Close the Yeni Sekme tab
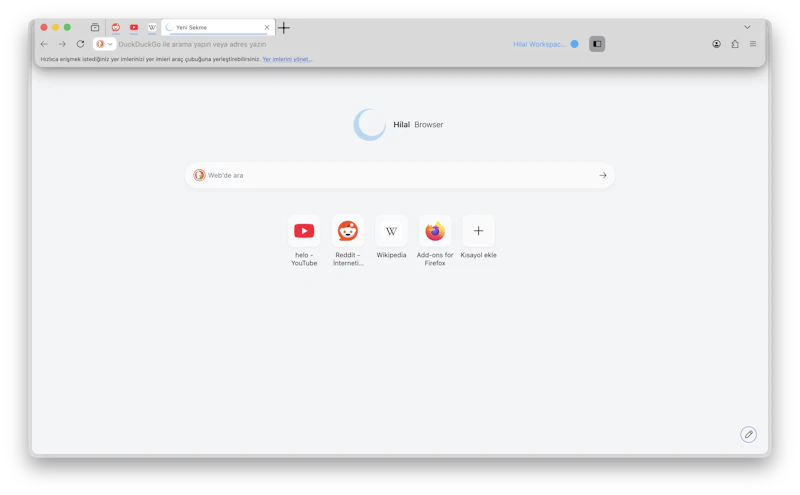Image resolution: width=800 pixels, height=495 pixels. tap(267, 28)
